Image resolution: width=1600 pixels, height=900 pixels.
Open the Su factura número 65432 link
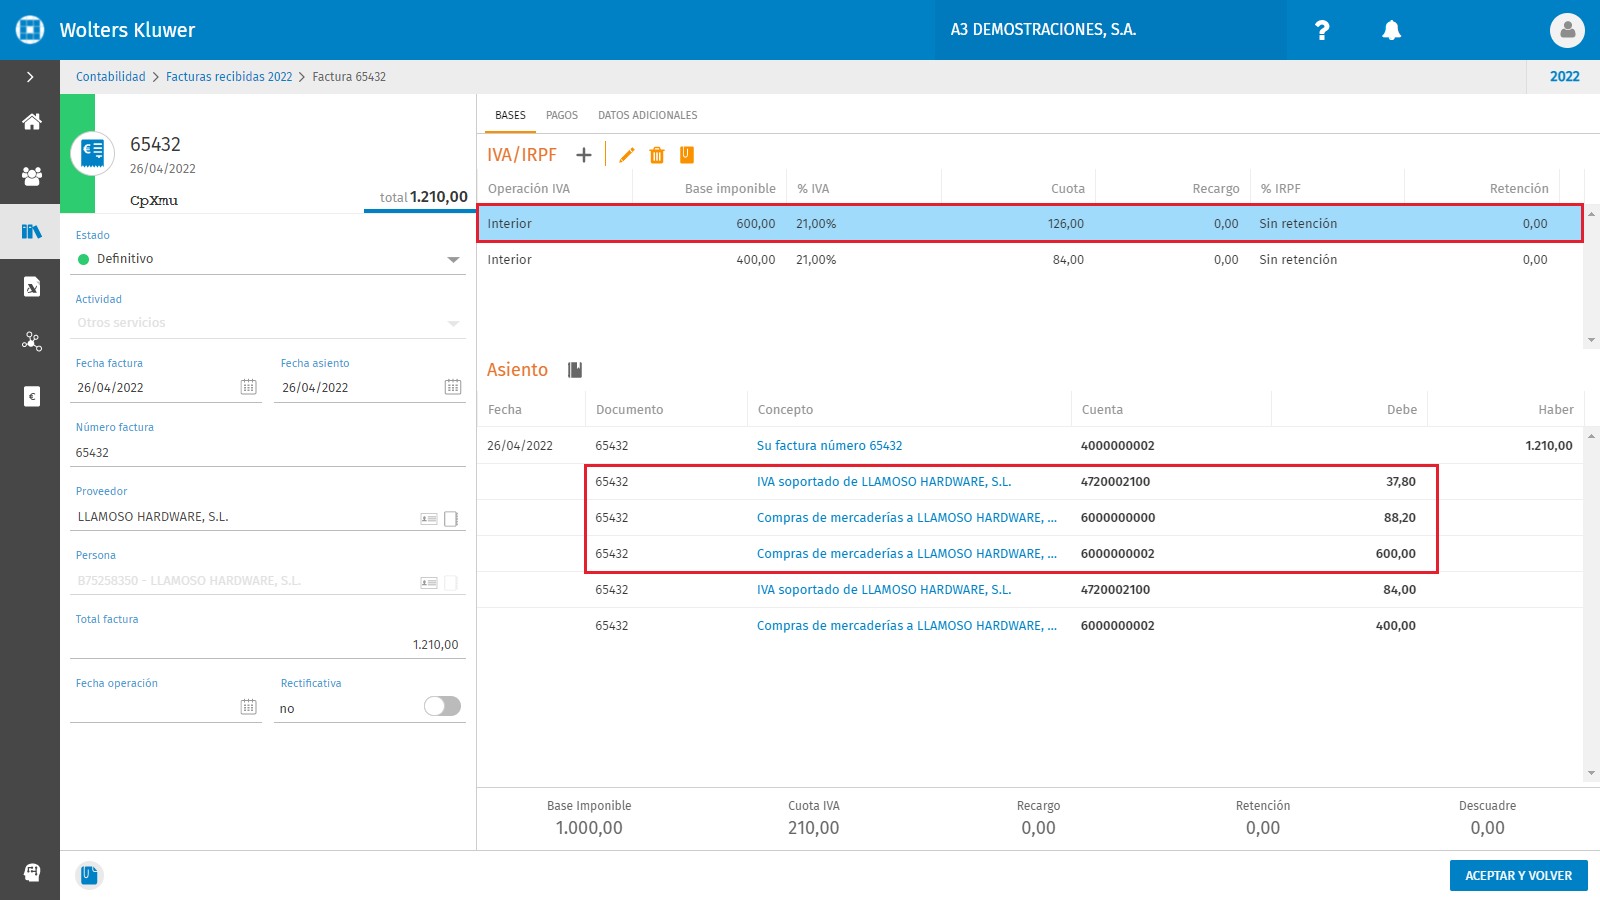[x=829, y=446]
